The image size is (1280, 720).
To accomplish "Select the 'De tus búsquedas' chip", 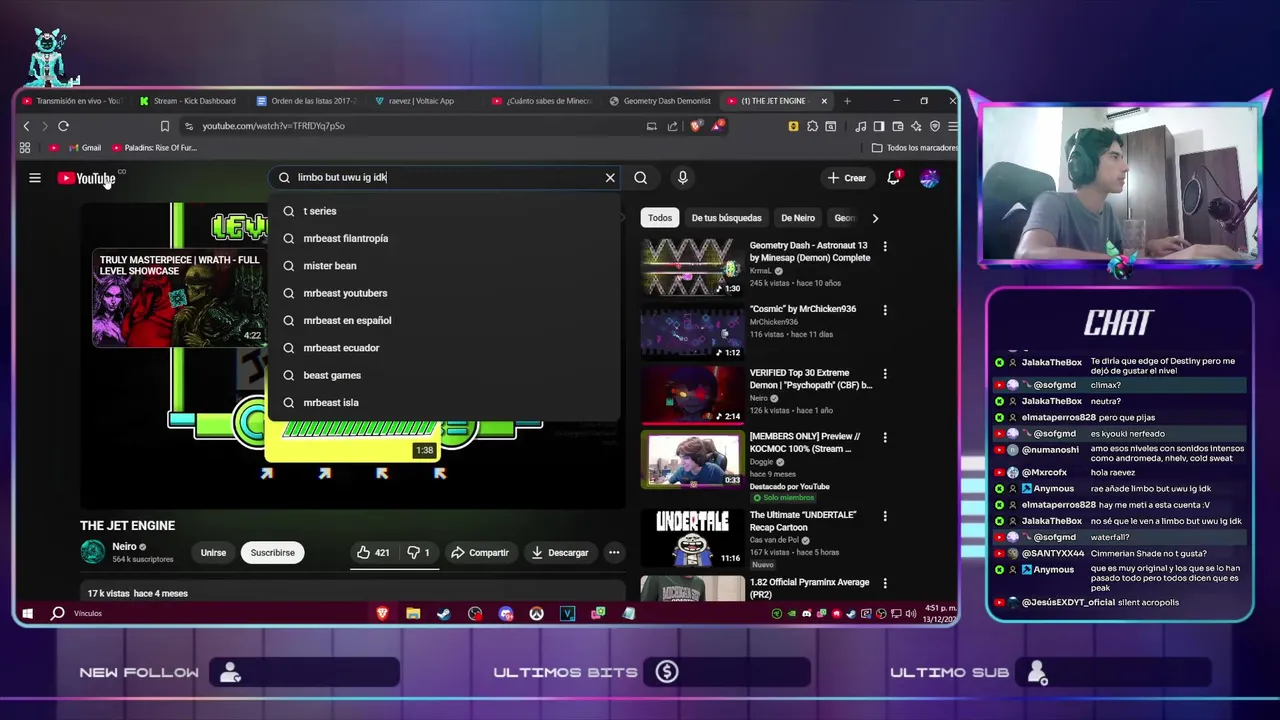I will pyautogui.click(x=726, y=218).
